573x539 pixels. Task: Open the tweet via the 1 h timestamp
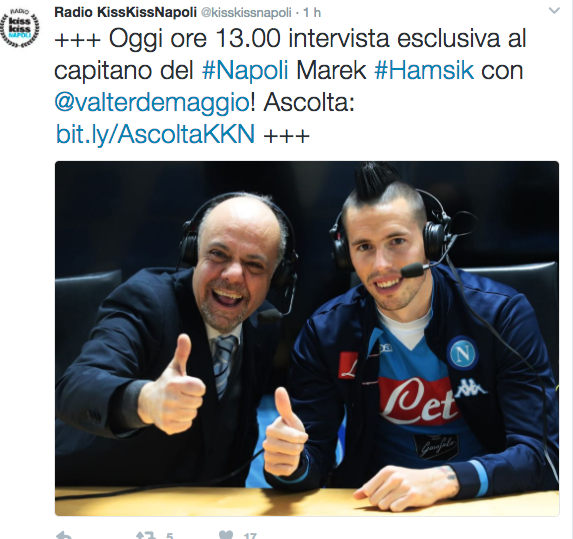(312, 13)
